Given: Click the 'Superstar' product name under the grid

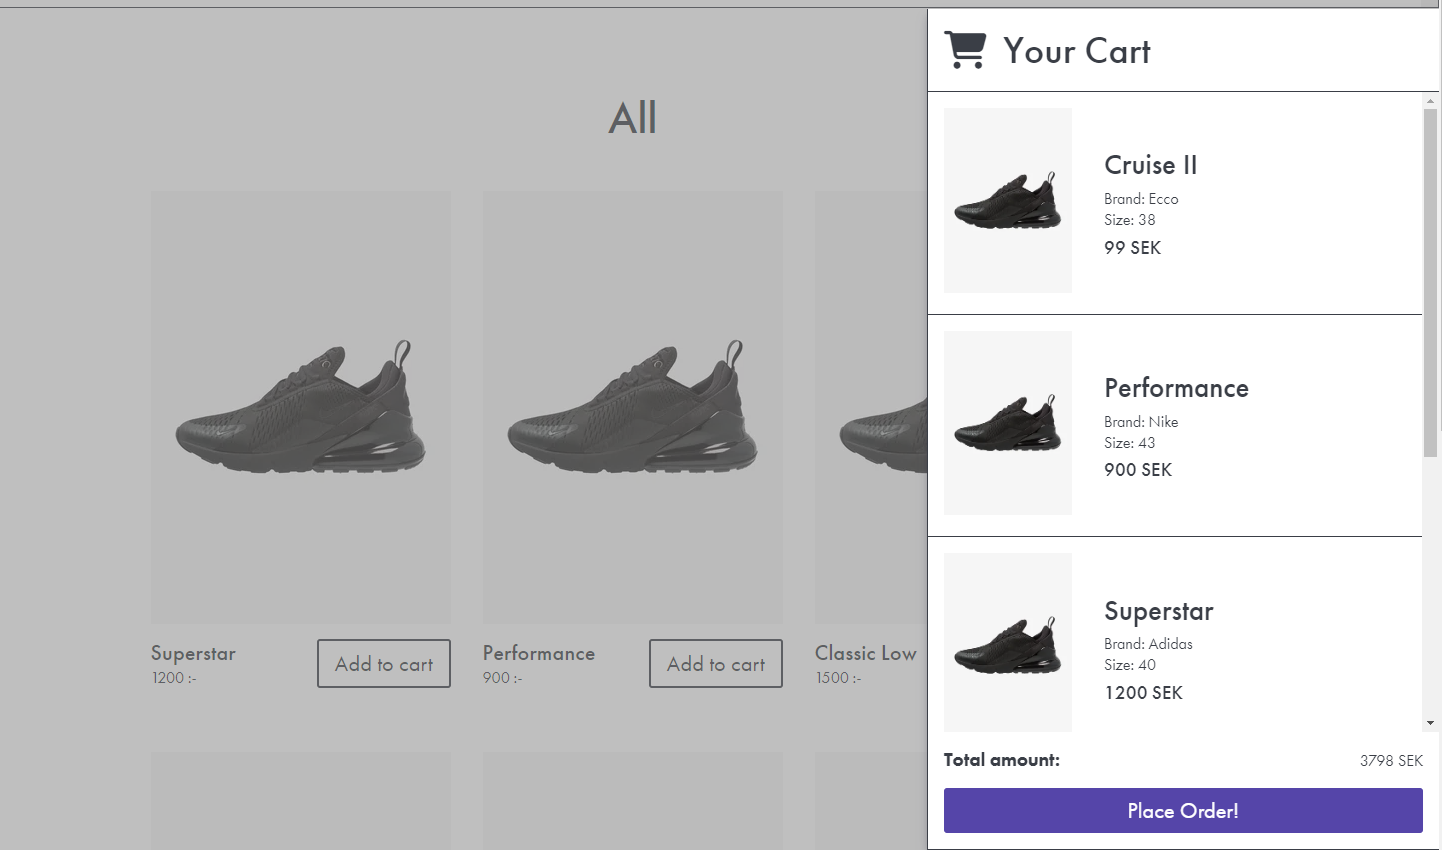Looking at the screenshot, I should point(193,653).
